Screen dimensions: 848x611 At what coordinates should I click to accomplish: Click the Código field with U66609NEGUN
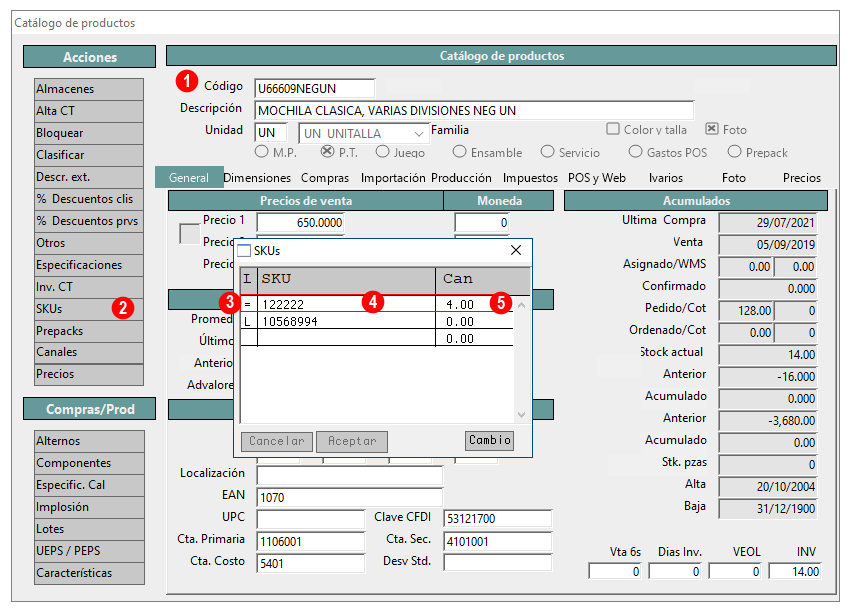[x=314, y=89]
